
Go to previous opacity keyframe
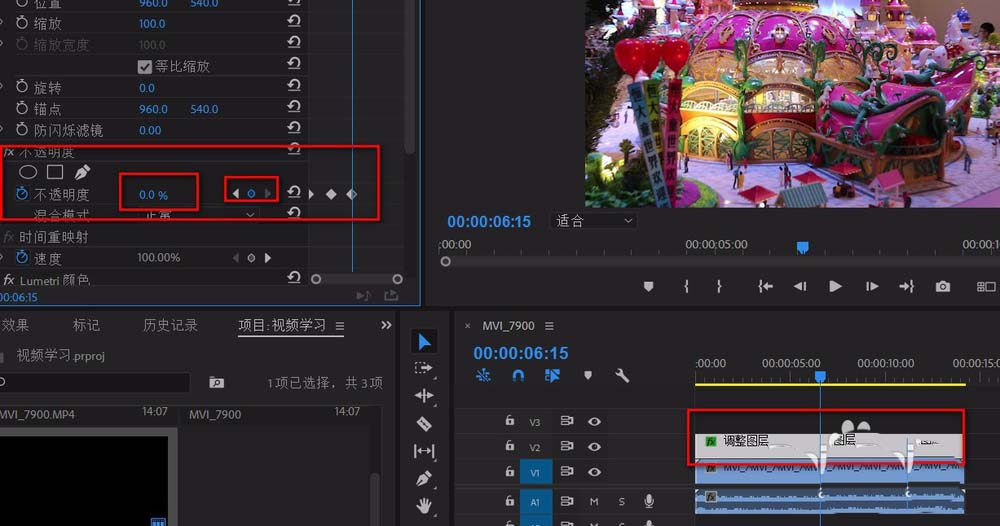pyautogui.click(x=236, y=193)
